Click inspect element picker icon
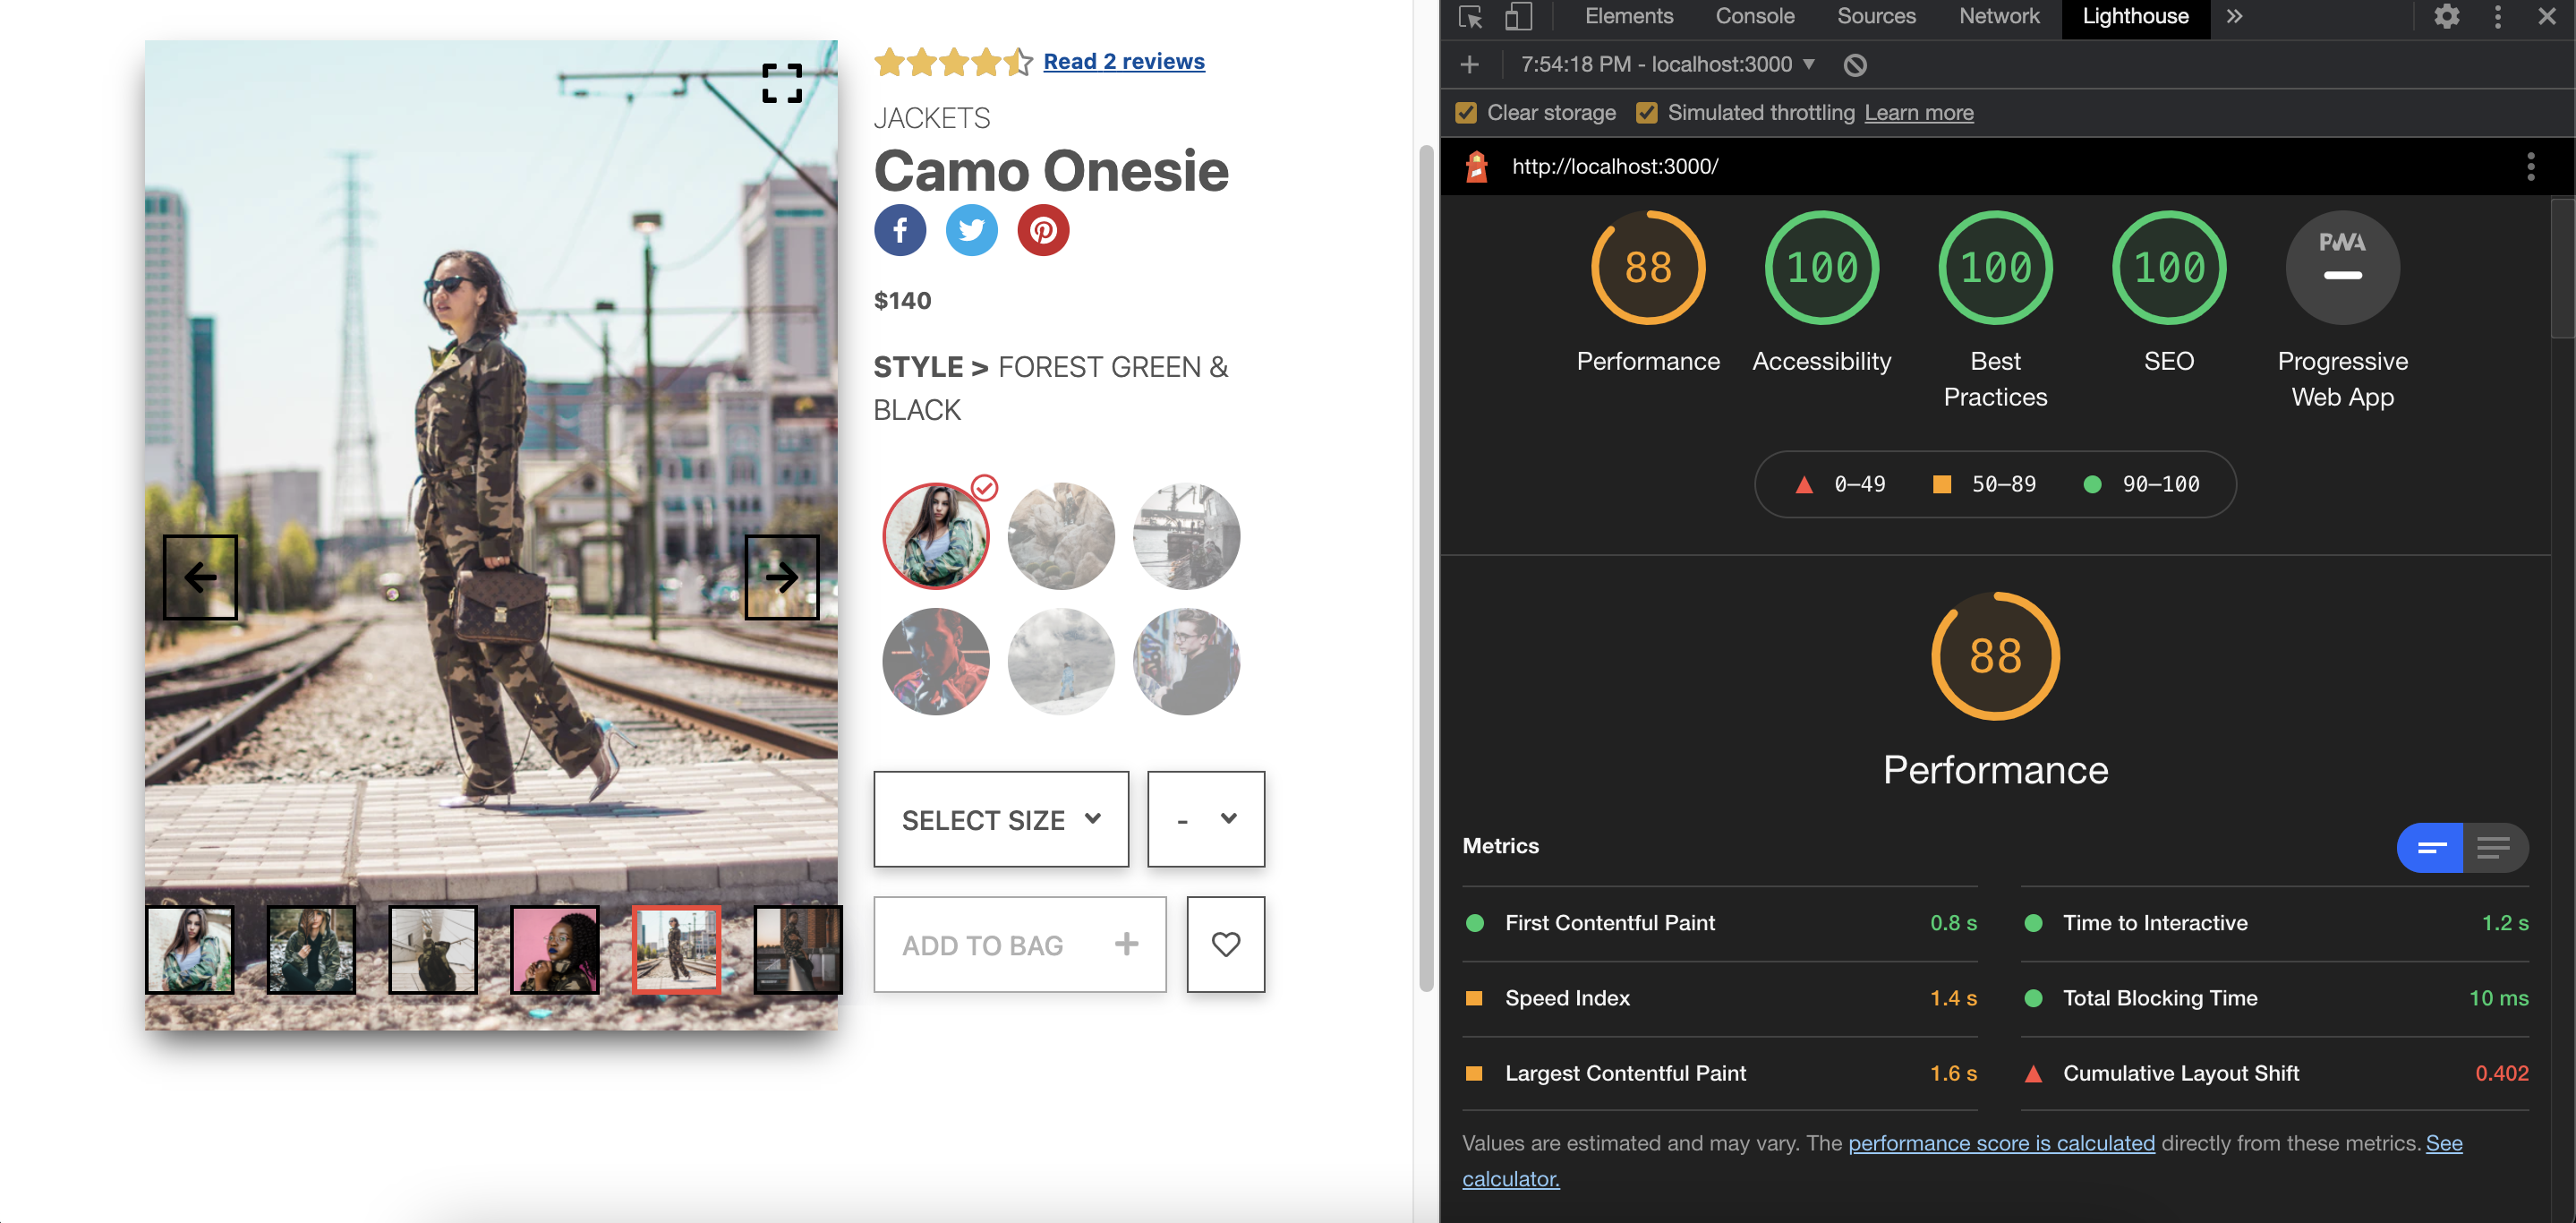The image size is (2576, 1223). pyautogui.click(x=1469, y=16)
